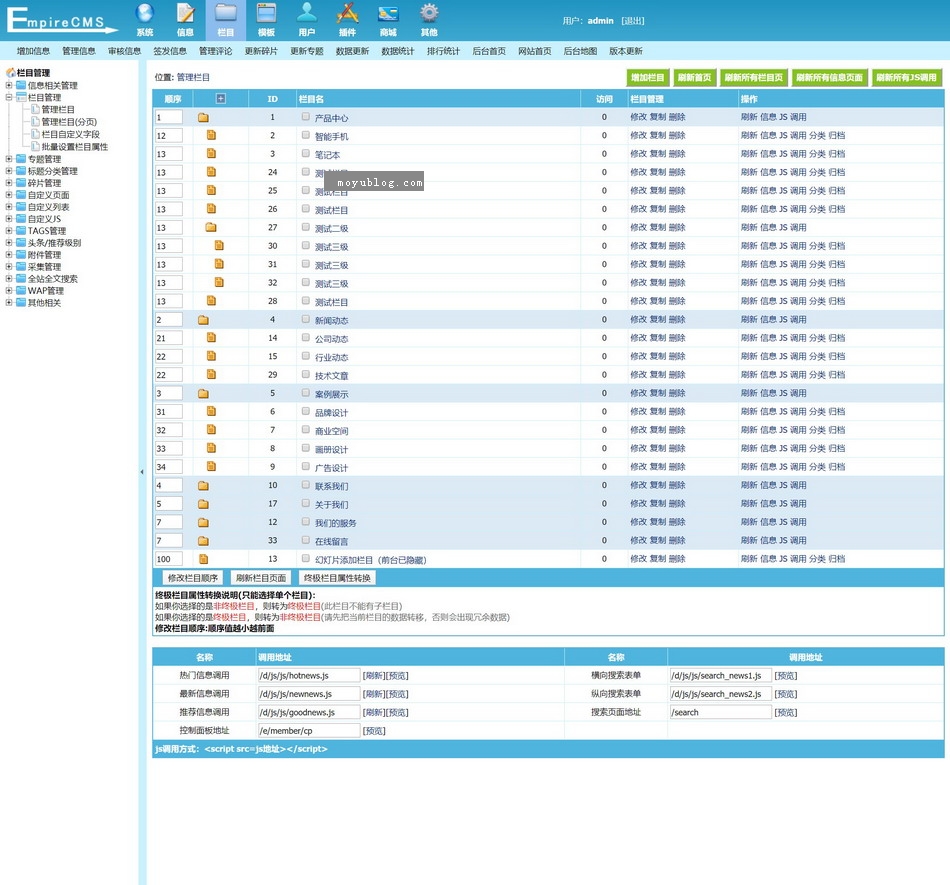Image resolution: width=950 pixels, height=885 pixels.
Task: Click the 栏目管理 home icon in sidebar
Action: tap(11, 73)
